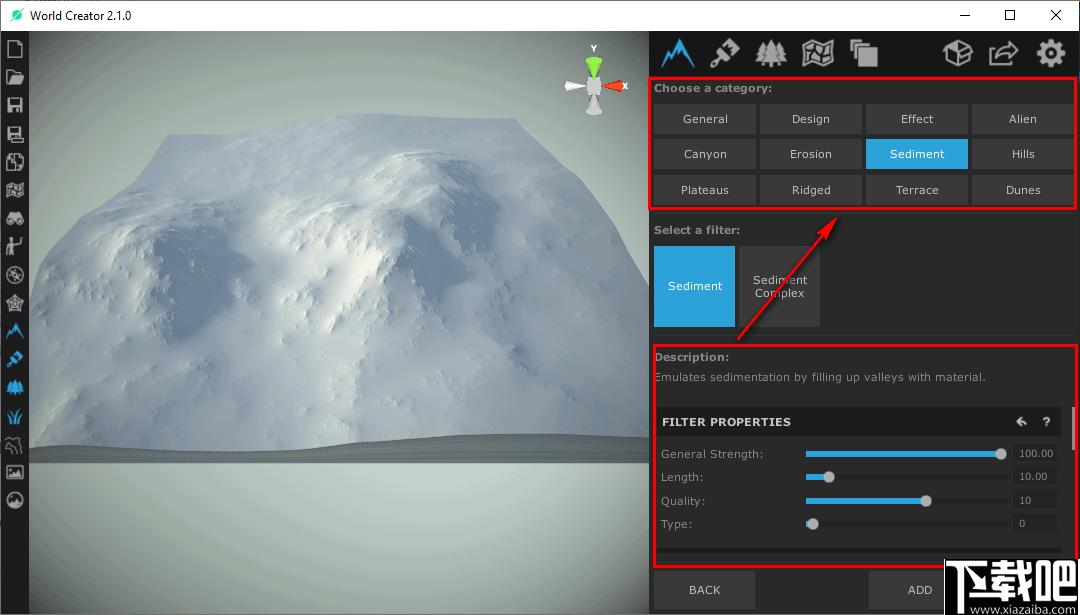Open a project with the folder icon
This screenshot has width=1080, height=615.
click(15, 77)
